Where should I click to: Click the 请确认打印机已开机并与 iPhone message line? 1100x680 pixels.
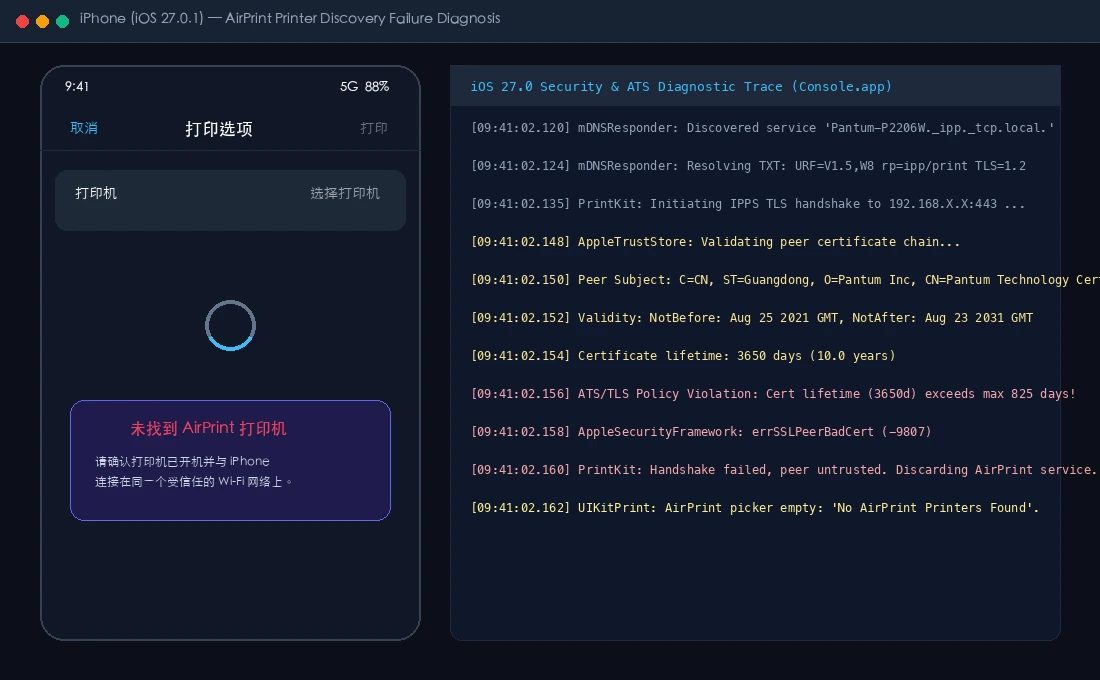coord(182,461)
